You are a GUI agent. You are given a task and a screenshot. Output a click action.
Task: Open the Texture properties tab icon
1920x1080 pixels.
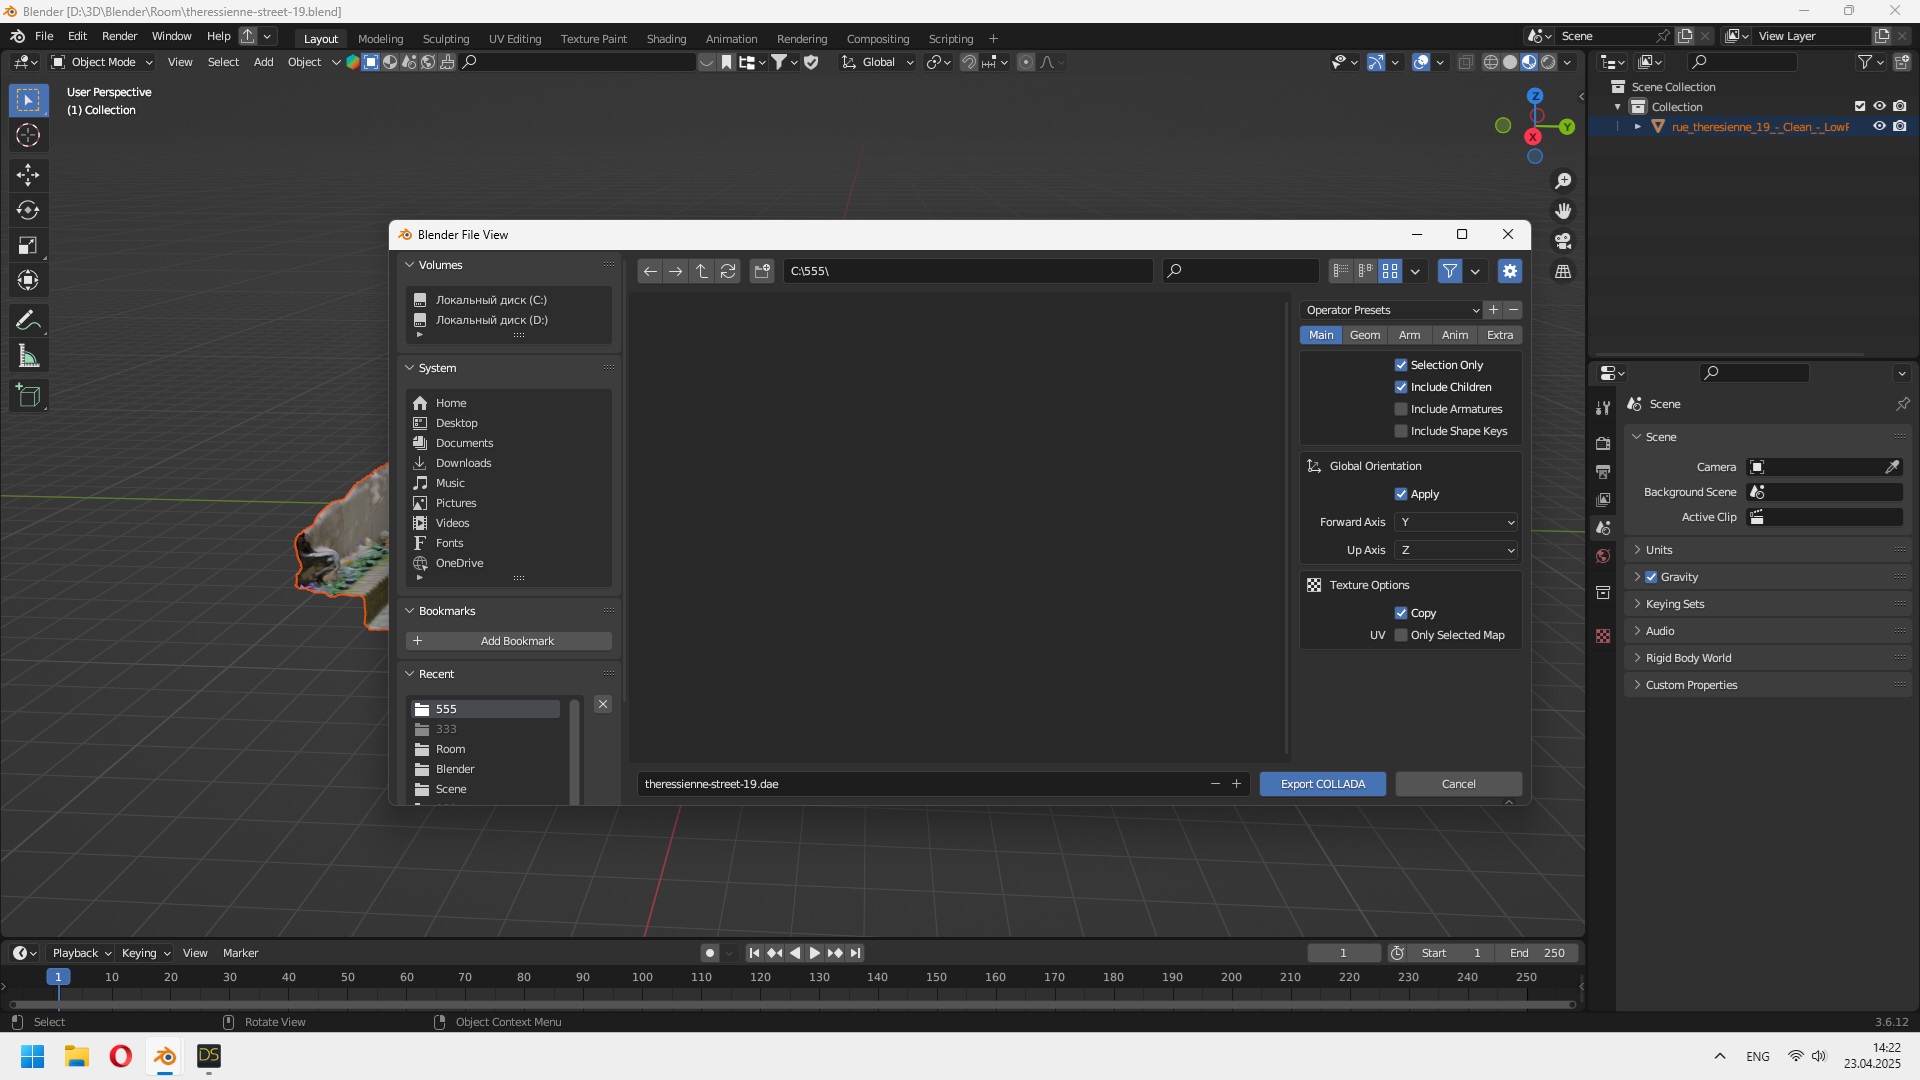(x=1603, y=636)
